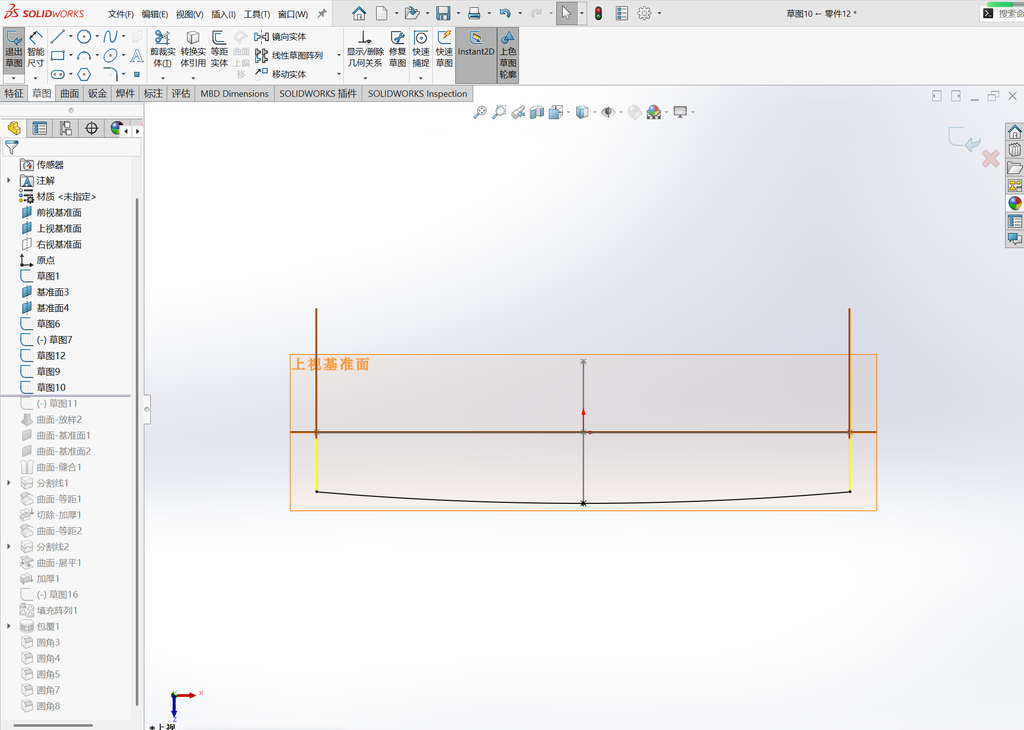Image resolution: width=1024 pixels, height=730 pixels.
Task: Click Repair Sketch (修复草图)
Action: point(397,50)
